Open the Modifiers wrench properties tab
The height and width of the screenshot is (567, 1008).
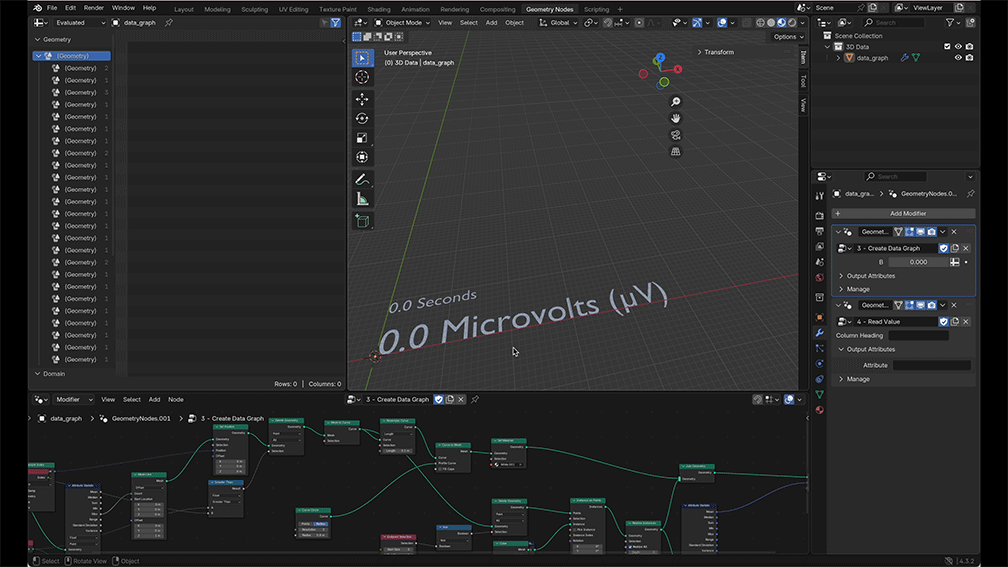click(820, 333)
